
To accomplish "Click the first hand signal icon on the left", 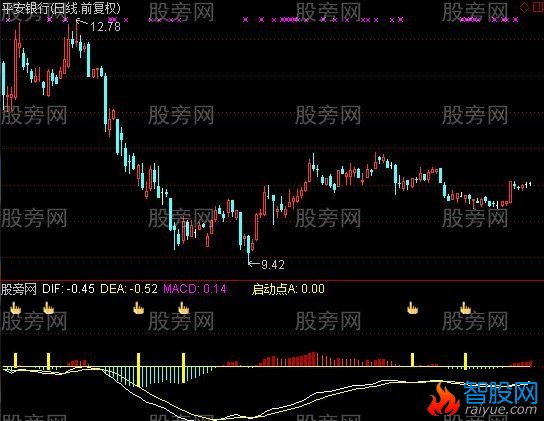I will click(15, 308).
